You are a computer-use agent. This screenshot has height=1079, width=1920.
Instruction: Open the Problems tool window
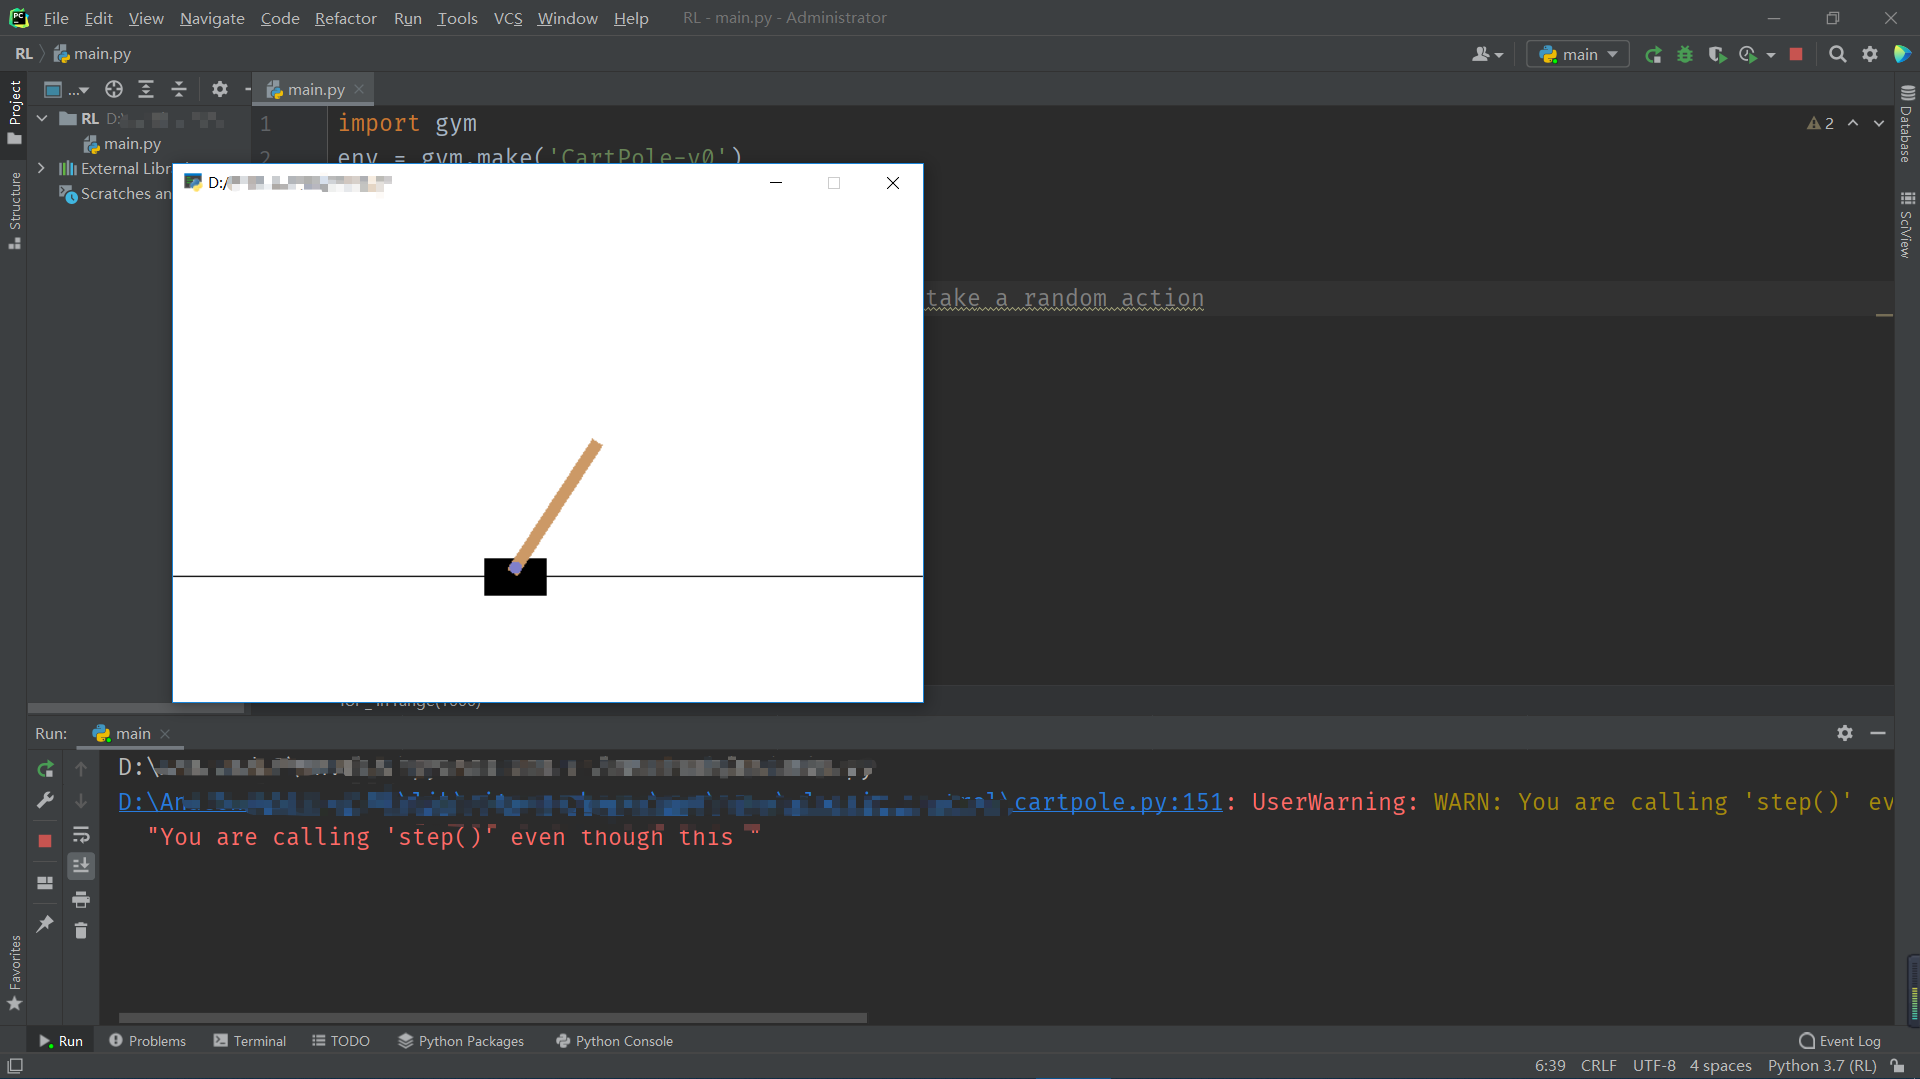(147, 1041)
